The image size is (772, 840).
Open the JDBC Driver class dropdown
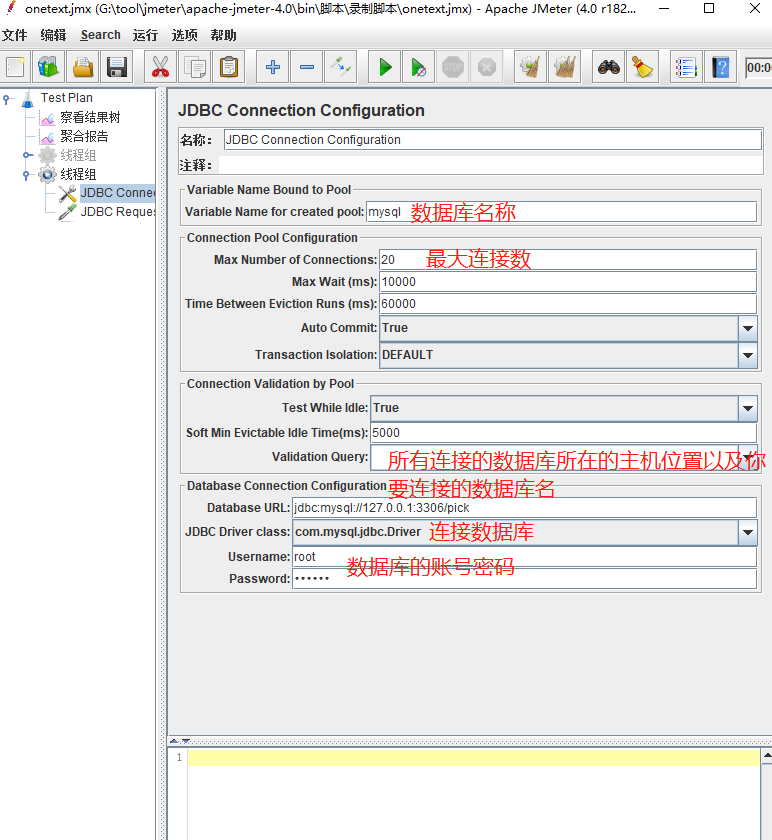pyautogui.click(x=747, y=532)
